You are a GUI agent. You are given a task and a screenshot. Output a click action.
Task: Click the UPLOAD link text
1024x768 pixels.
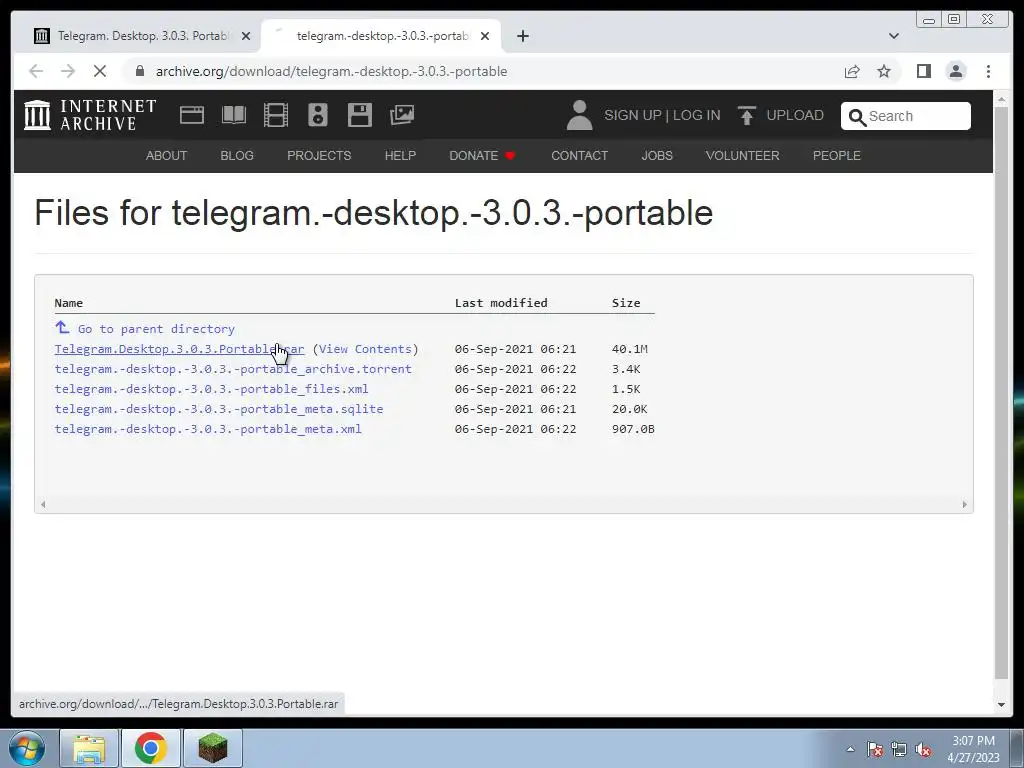[795, 115]
